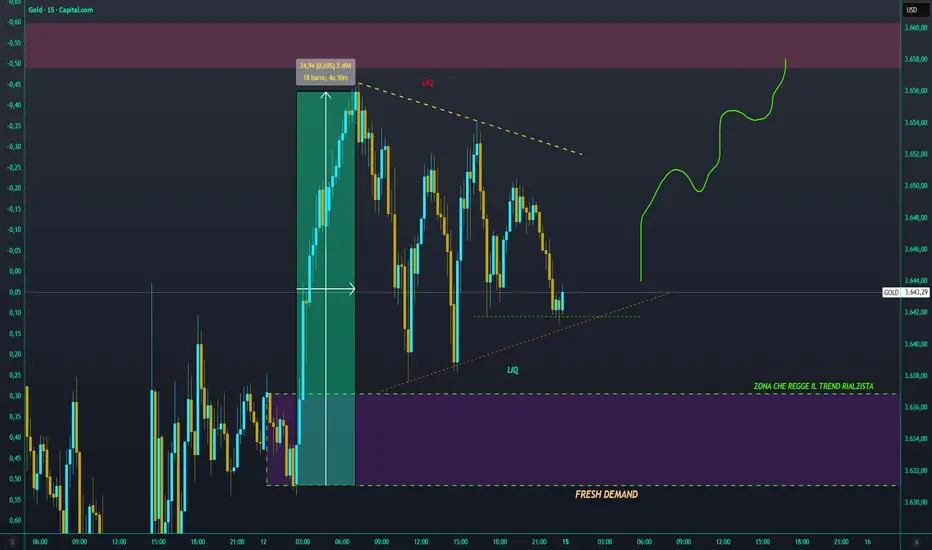Image resolution: width=932 pixels, height=550 pixels.
Task: Select the GOLD 3.643,29 current price label
Action: 905,293
